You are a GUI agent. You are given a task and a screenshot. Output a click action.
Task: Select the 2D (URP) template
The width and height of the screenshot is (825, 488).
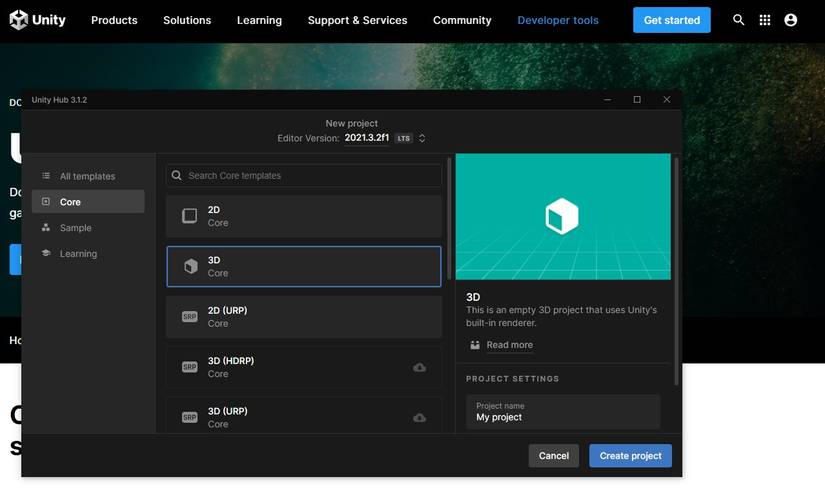point(304,317)
